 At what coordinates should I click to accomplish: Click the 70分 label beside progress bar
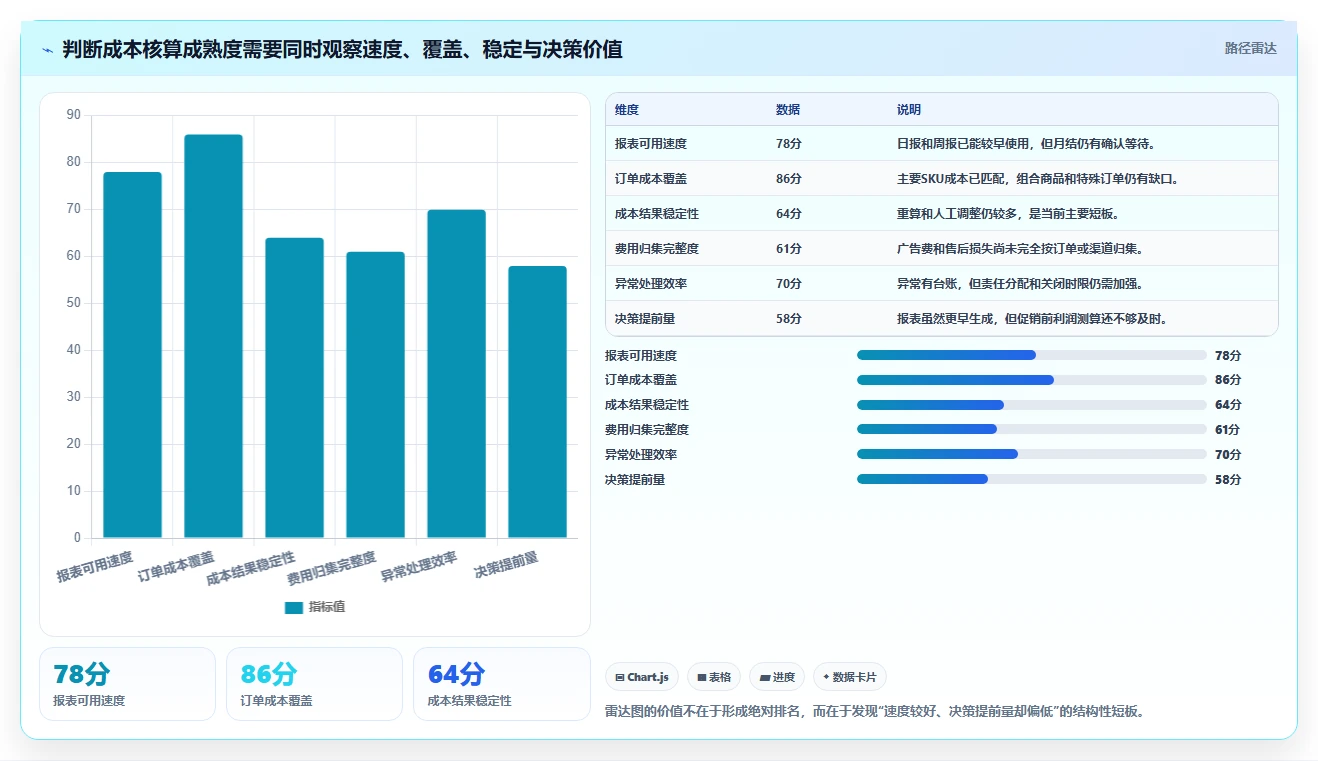tap(1228, 454)
